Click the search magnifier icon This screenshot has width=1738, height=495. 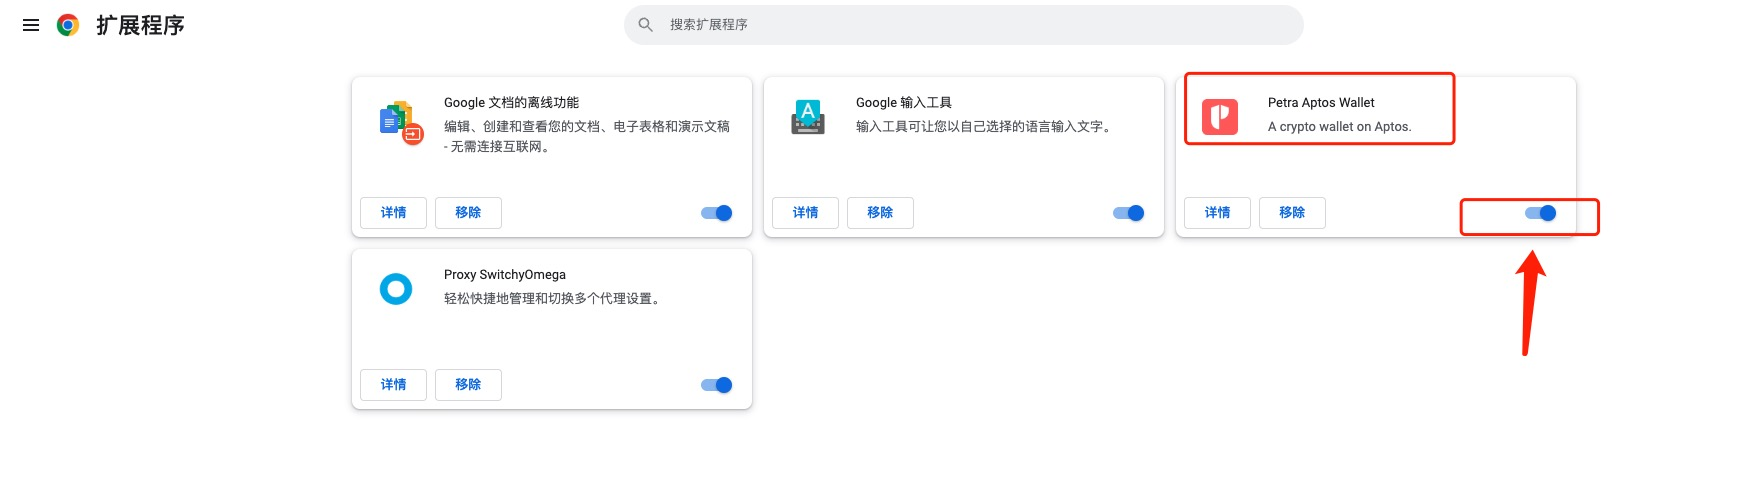coord(646,25)
